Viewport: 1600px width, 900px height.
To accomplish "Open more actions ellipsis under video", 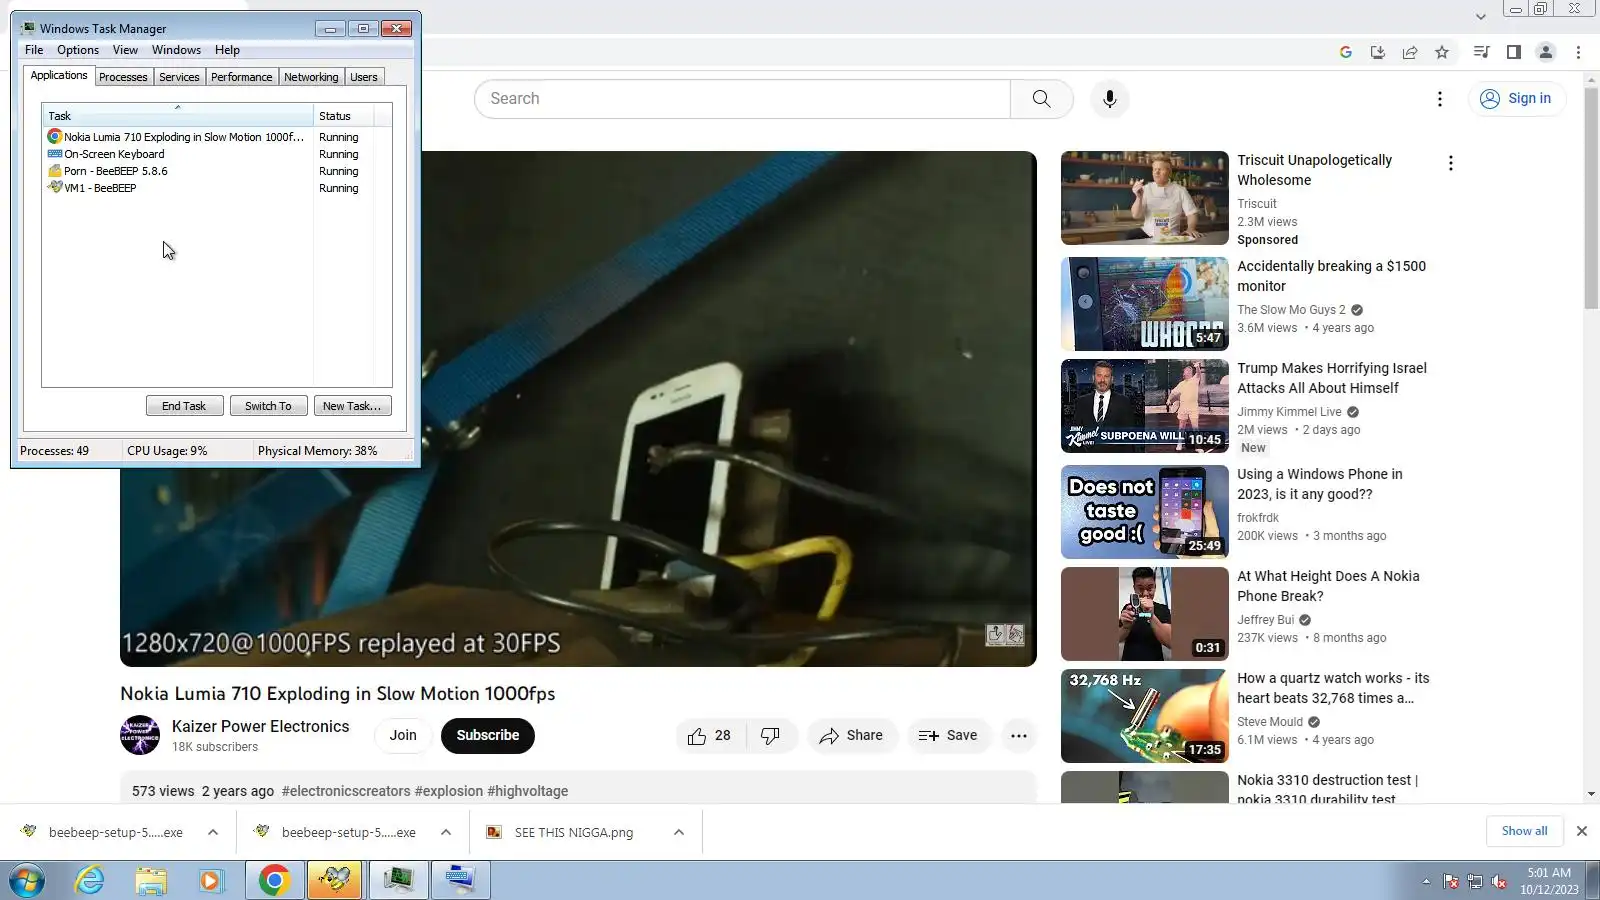I will point(1018,736).
